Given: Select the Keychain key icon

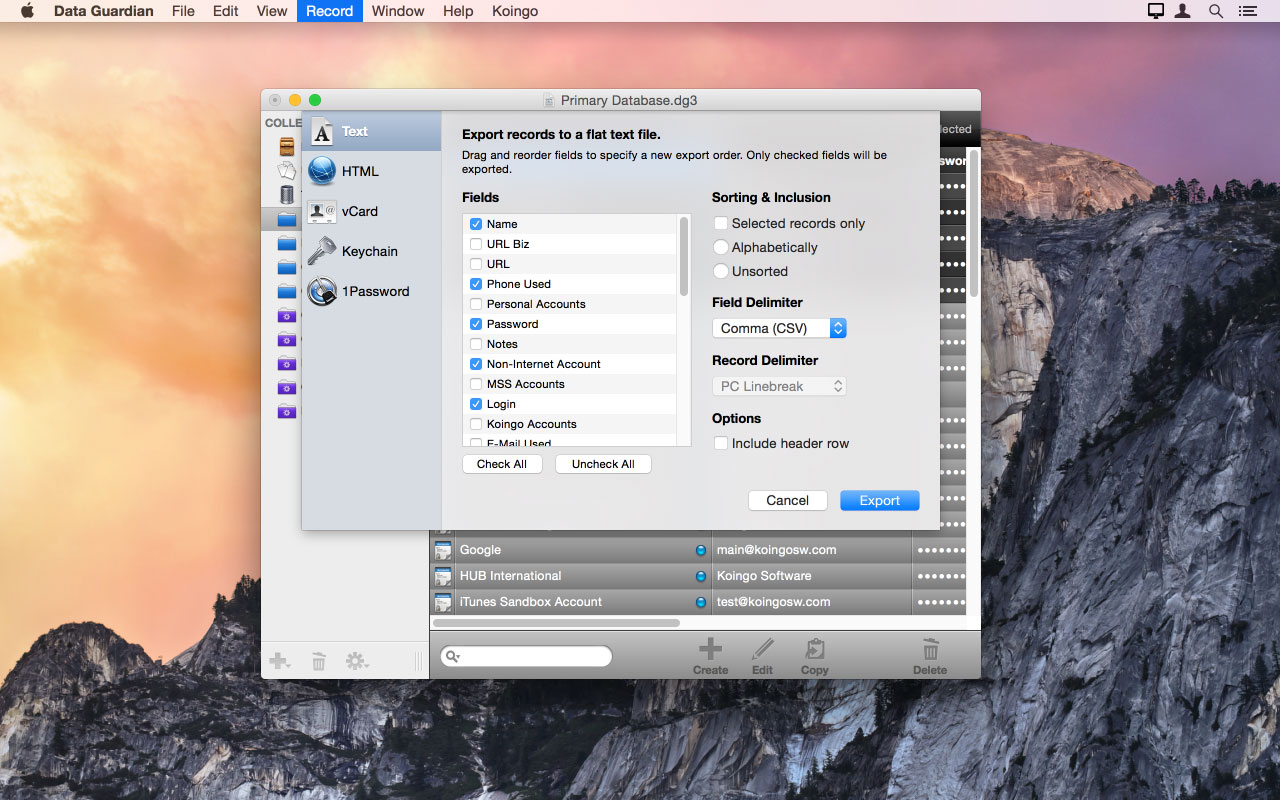Looking at the screenshot, I should click(x=322, y=251).
